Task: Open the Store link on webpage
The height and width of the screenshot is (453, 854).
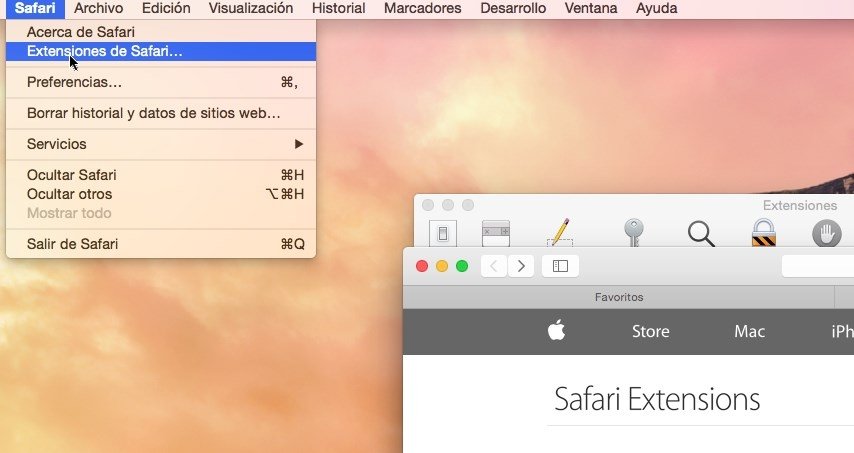Action: point(650,332)
